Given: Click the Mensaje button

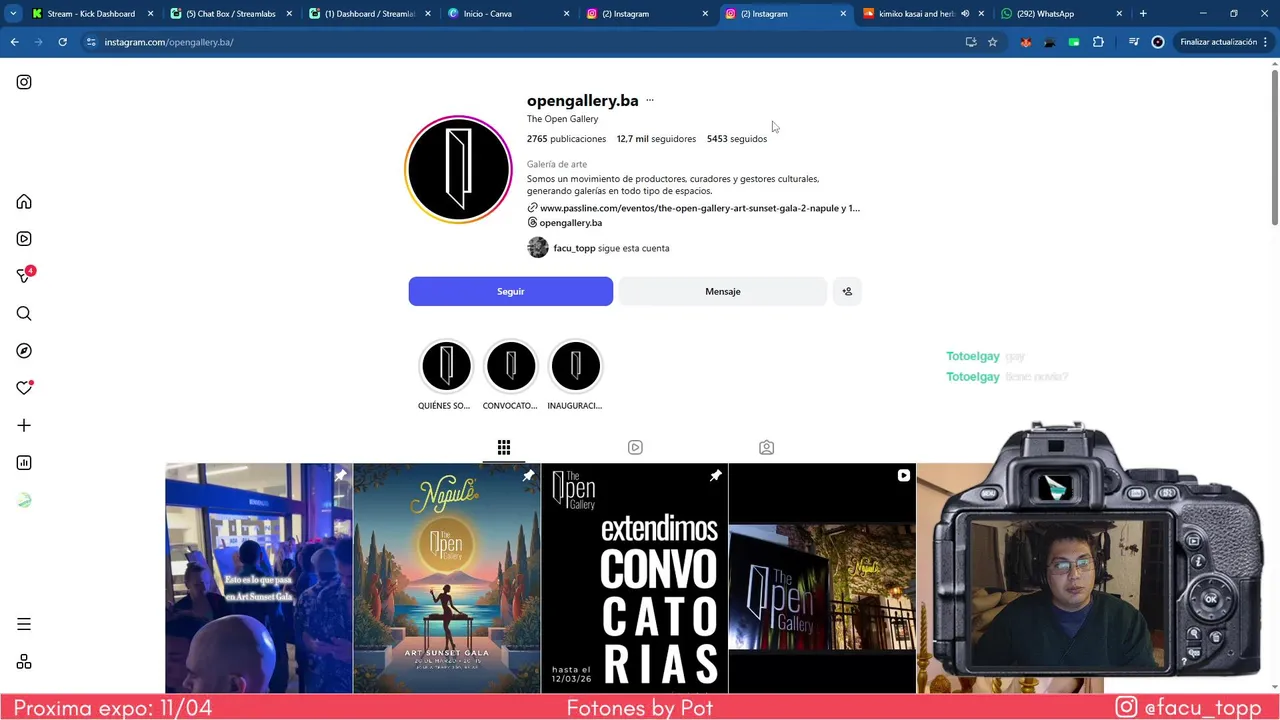Looking at the screenshot, I should (722, 291).
